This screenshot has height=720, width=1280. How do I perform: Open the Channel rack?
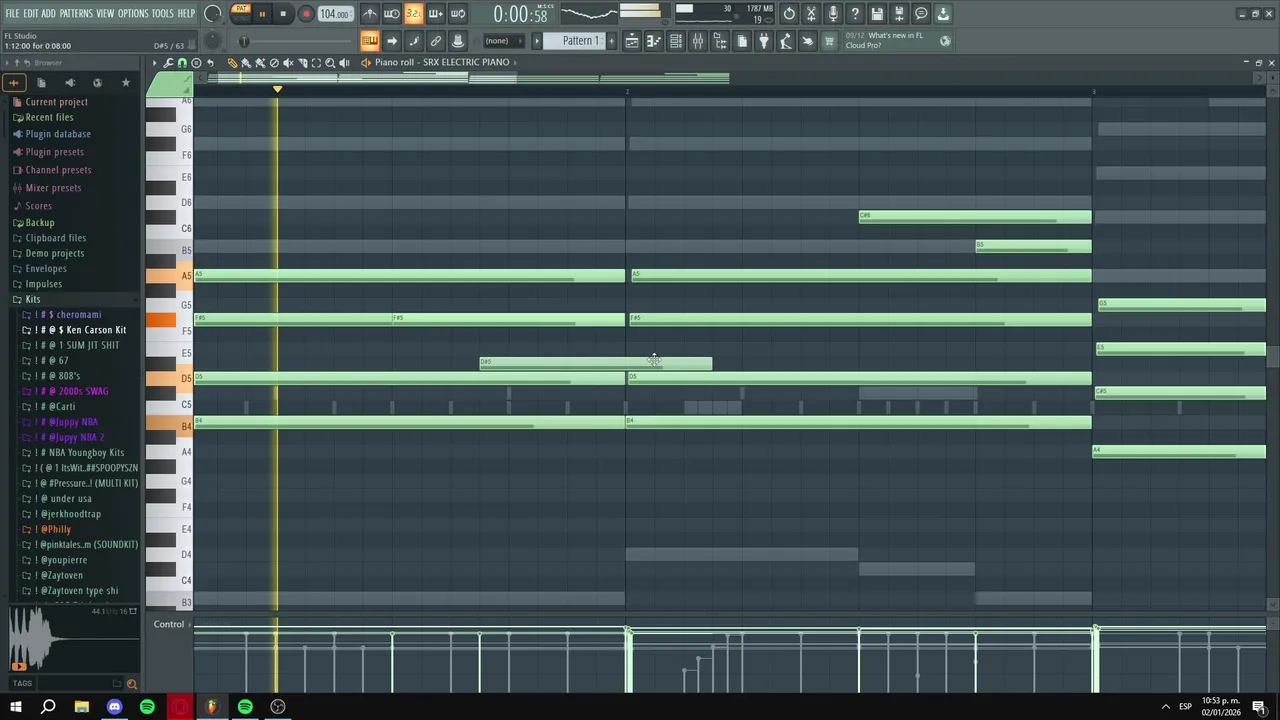click(676, 41)
